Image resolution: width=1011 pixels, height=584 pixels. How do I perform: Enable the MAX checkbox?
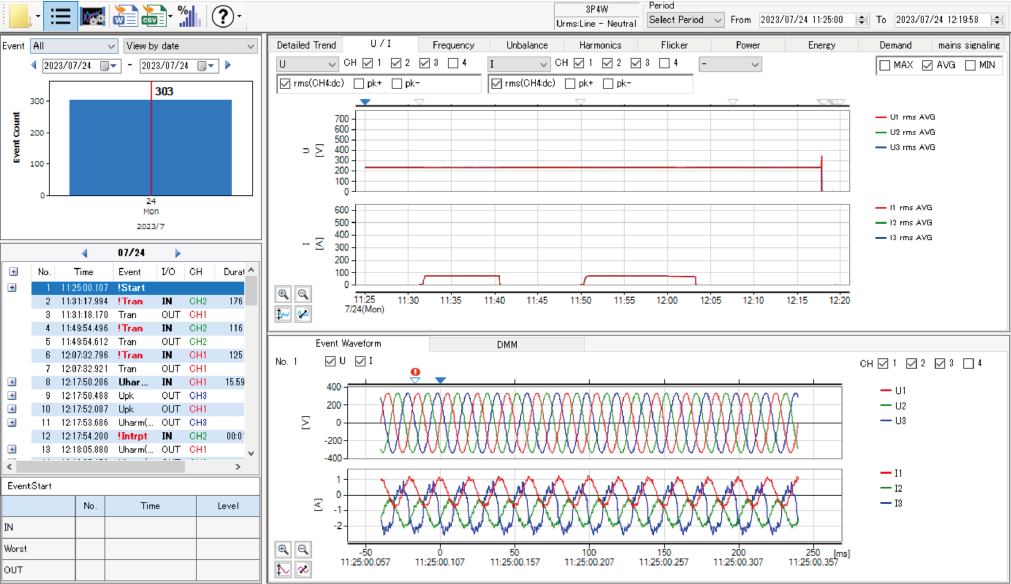885,65
